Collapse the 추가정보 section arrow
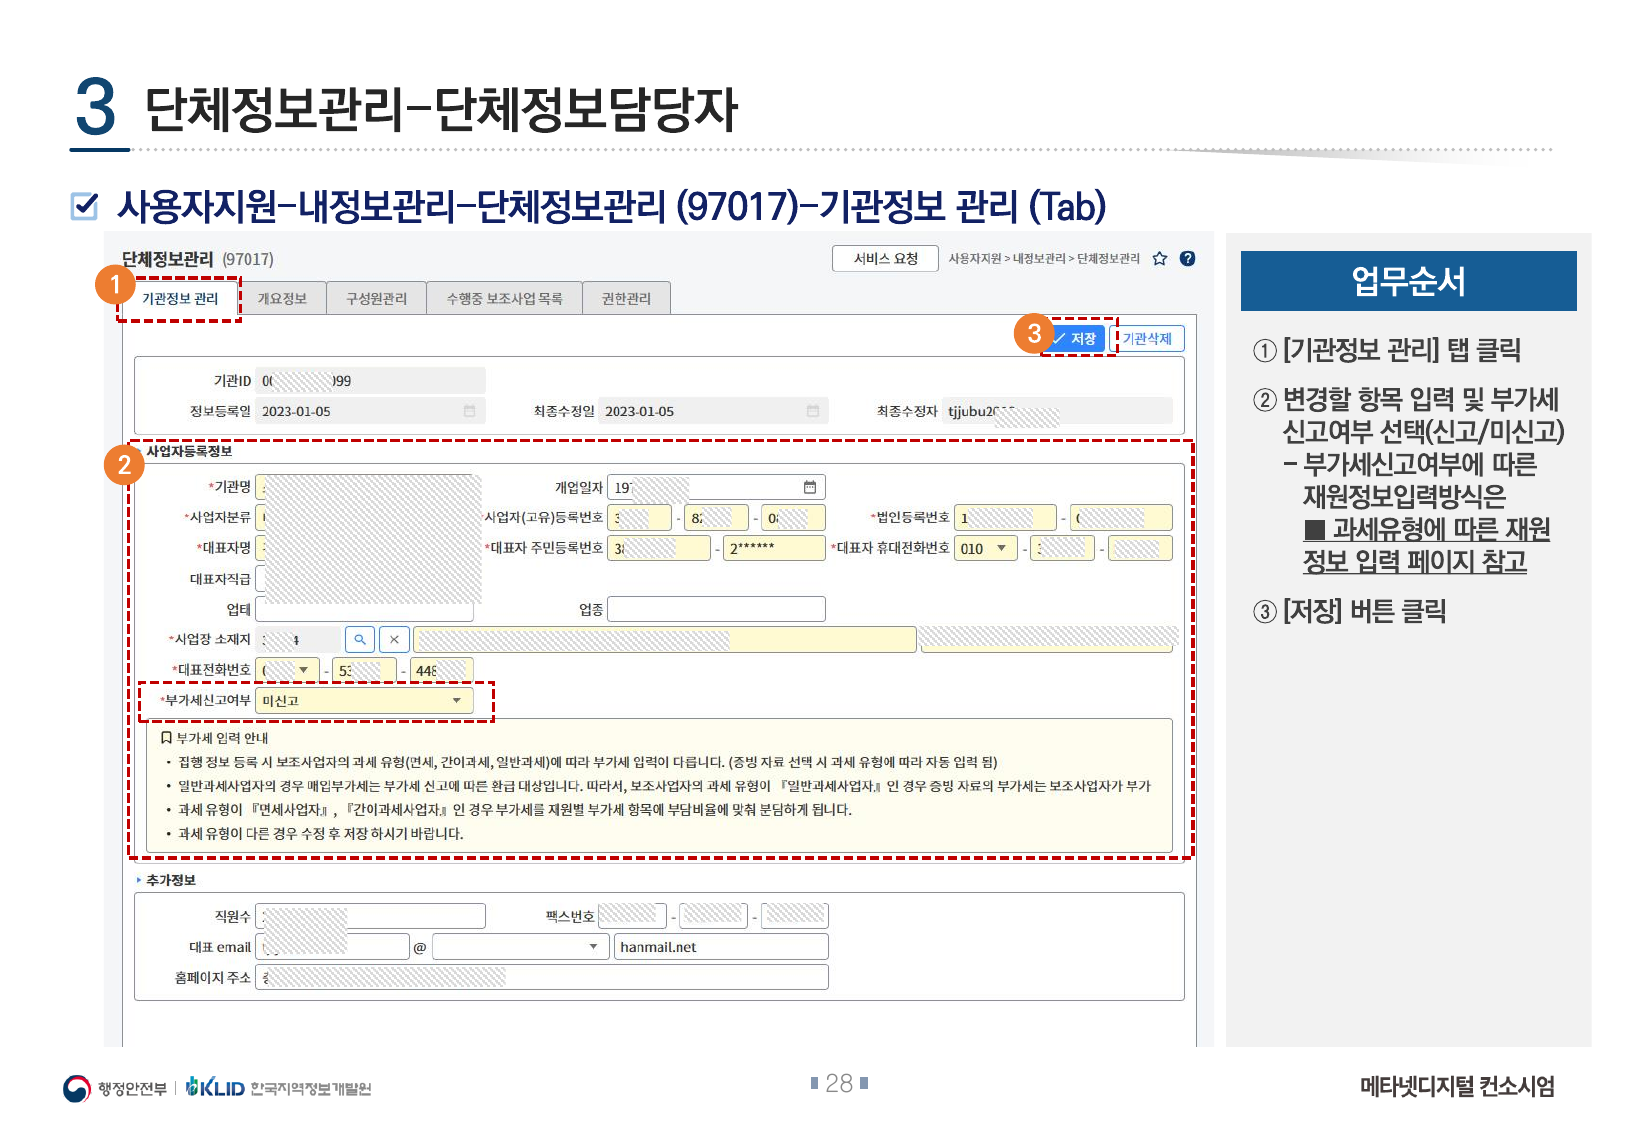The height and width of the screenshot is (1125, 1626). point(139,880)
